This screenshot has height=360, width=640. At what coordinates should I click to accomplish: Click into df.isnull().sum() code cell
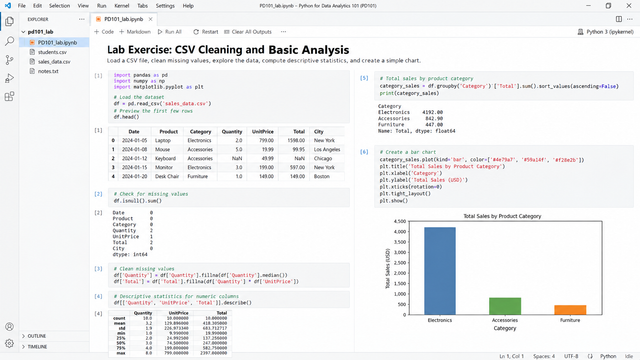(x=229, y=197)
